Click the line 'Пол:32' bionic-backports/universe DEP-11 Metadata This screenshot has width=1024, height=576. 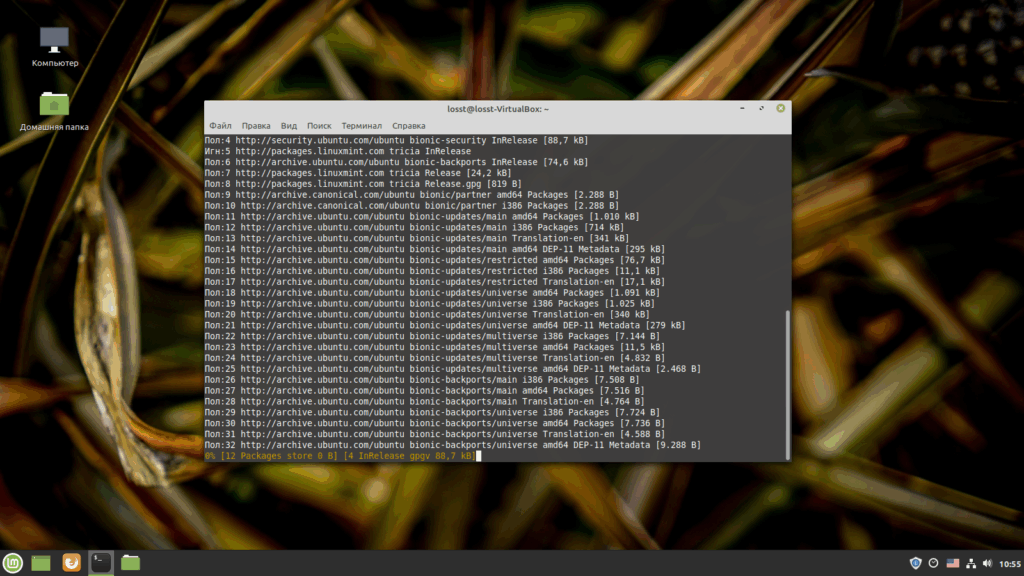(453, 445)
